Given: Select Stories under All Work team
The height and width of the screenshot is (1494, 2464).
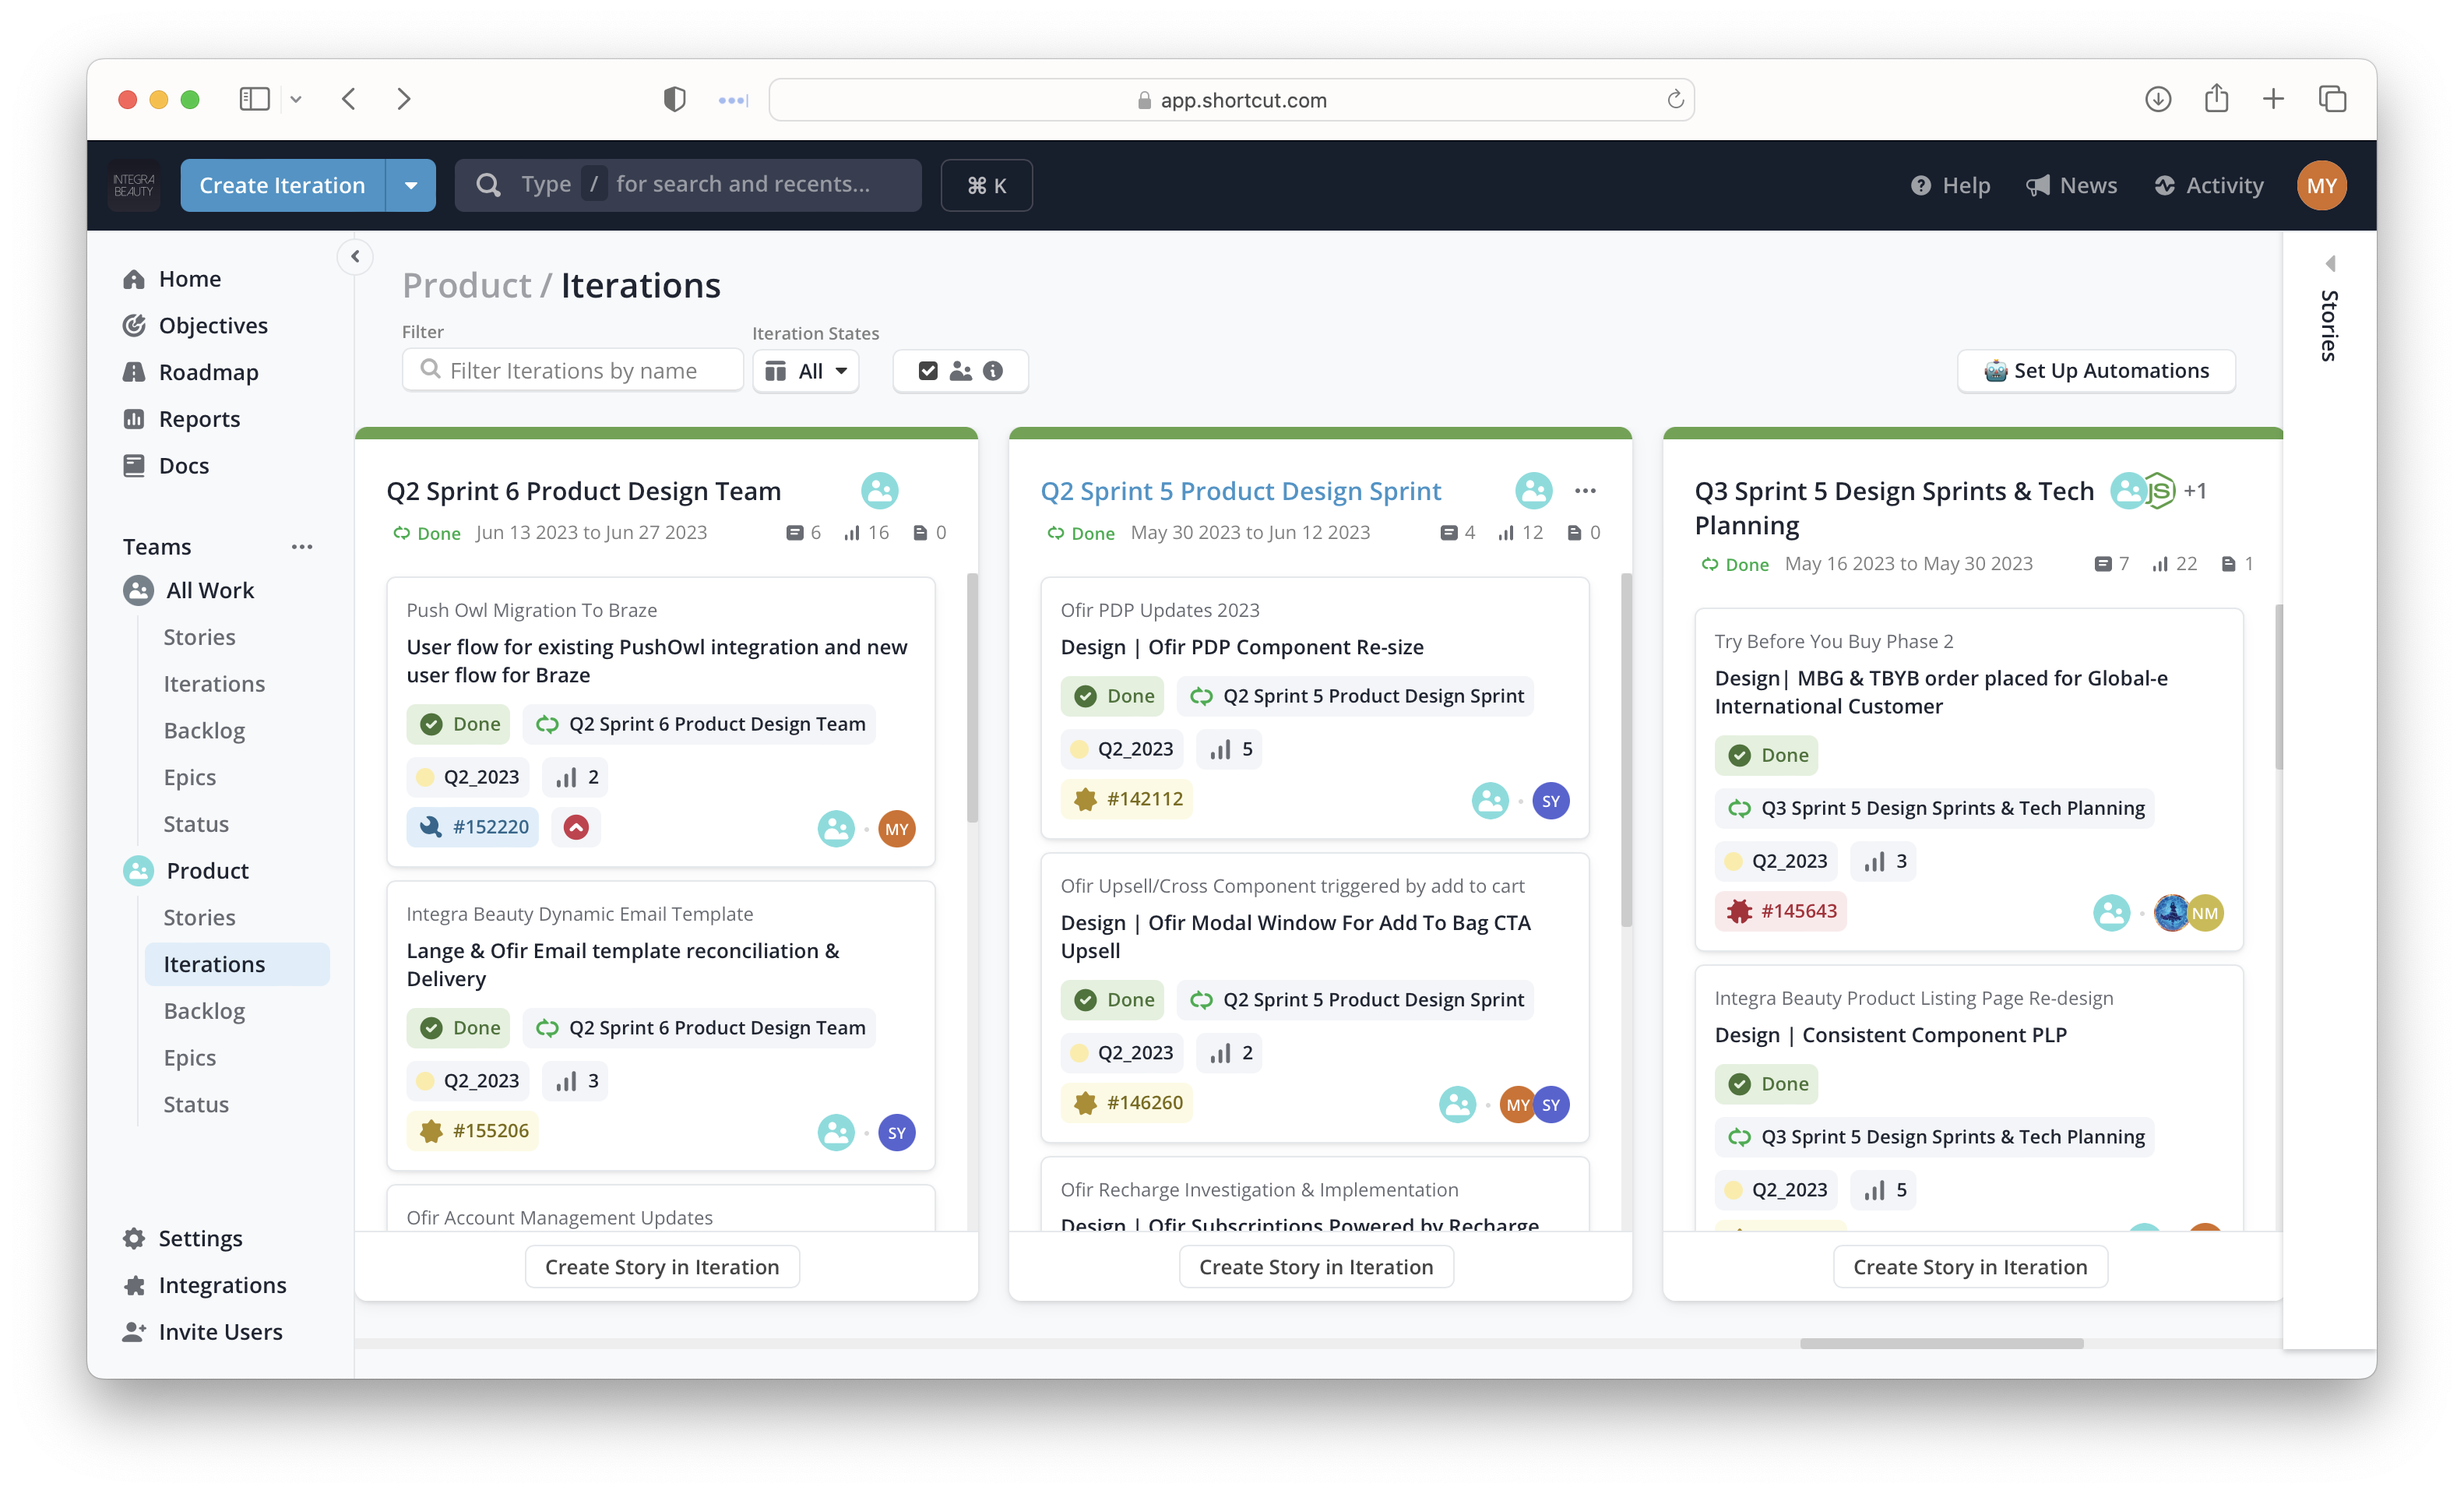Looking at the screenshot, I should [199, 636].
